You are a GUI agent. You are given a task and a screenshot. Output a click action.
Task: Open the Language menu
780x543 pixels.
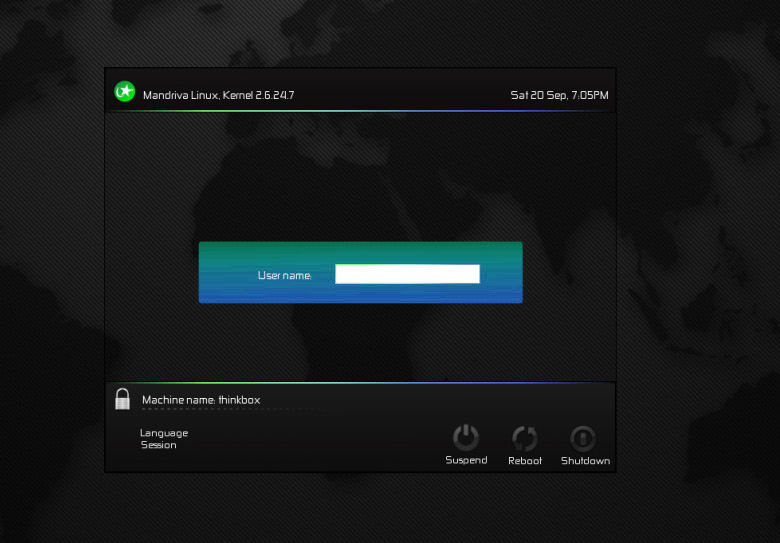pos(164,433)
